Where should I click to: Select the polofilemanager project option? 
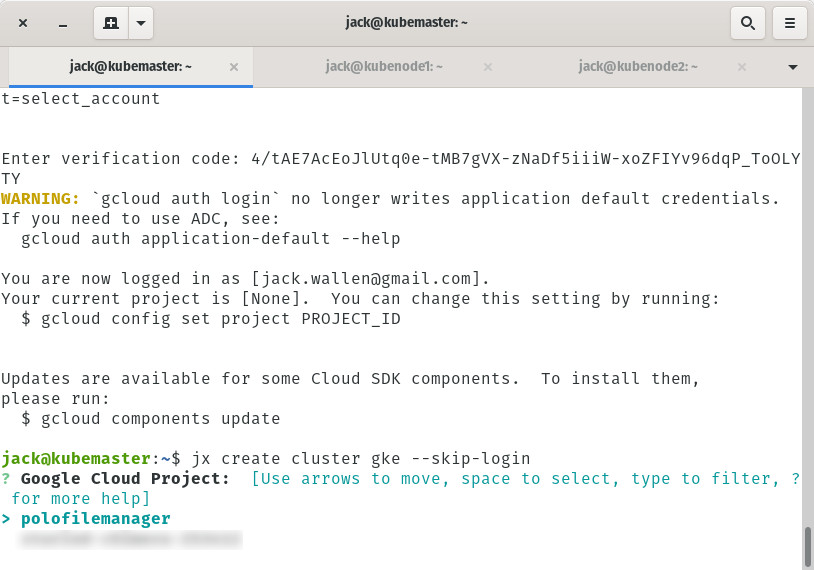[x=95, y=518]
